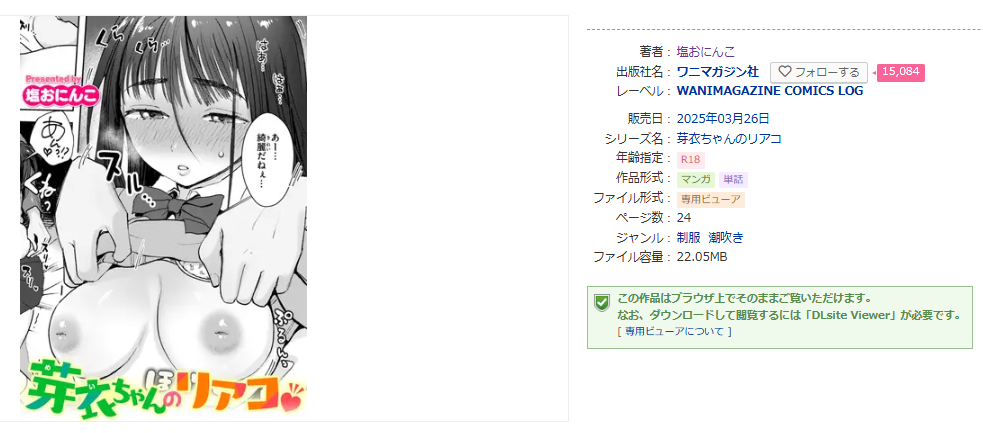Click the heart icon in follow button
The height and width of the screenshot is (433, 983).
click(x=785, y=72)
